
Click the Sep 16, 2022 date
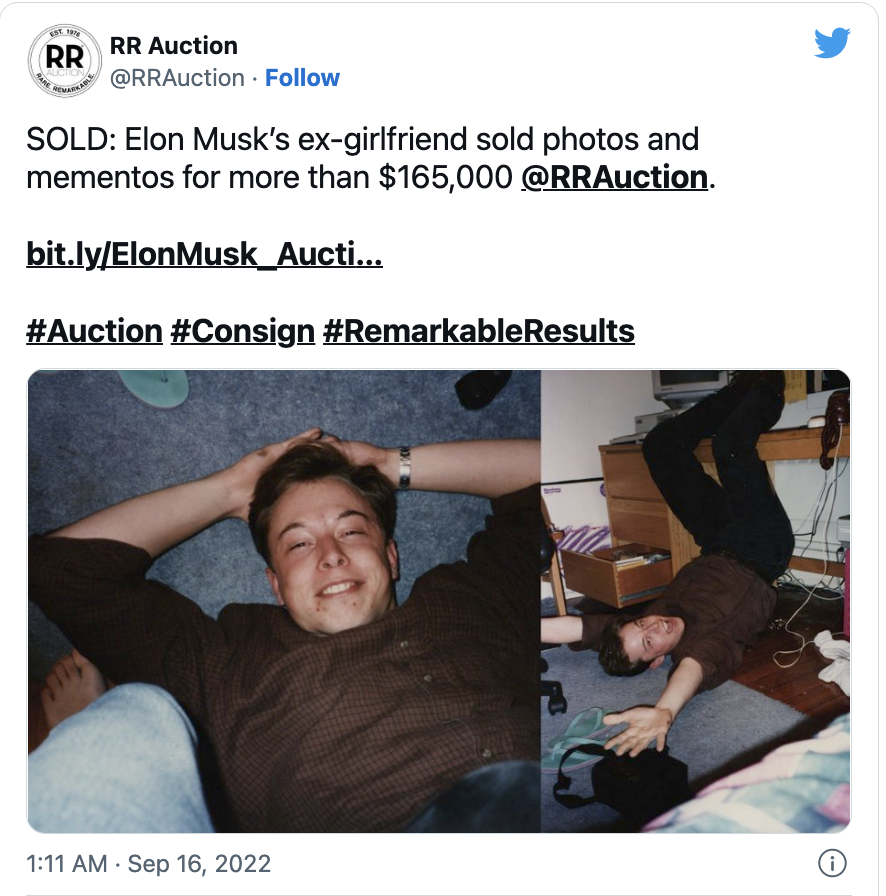[200, 863]
